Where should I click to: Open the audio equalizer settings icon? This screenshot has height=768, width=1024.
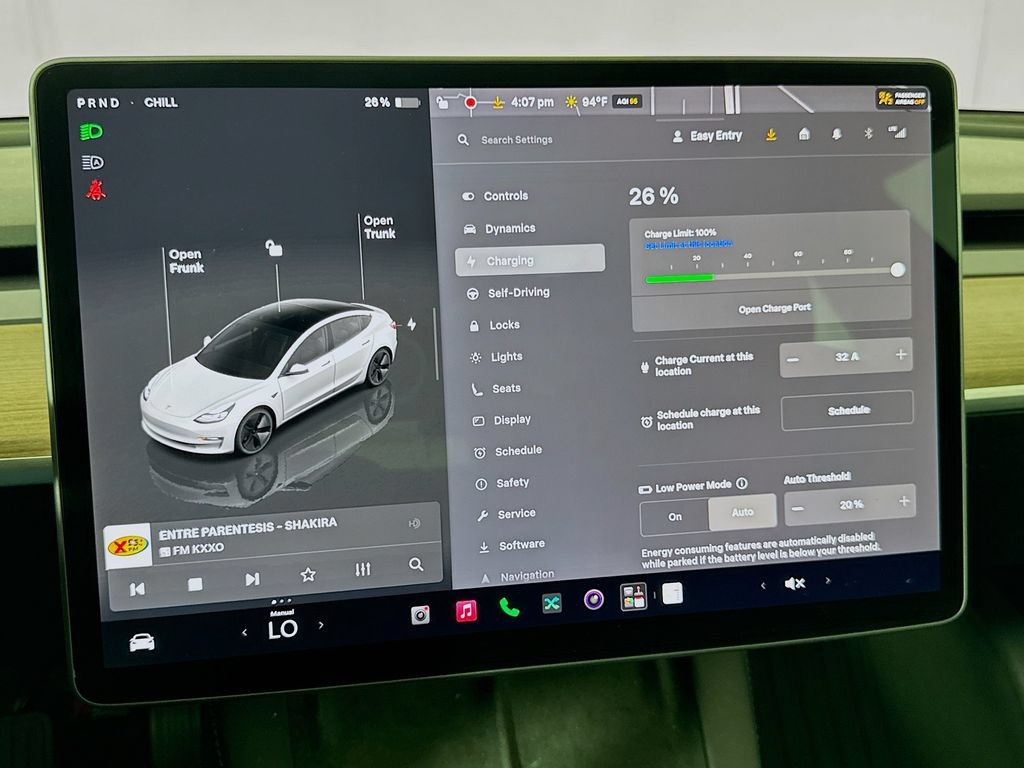(x=363, y=569)
